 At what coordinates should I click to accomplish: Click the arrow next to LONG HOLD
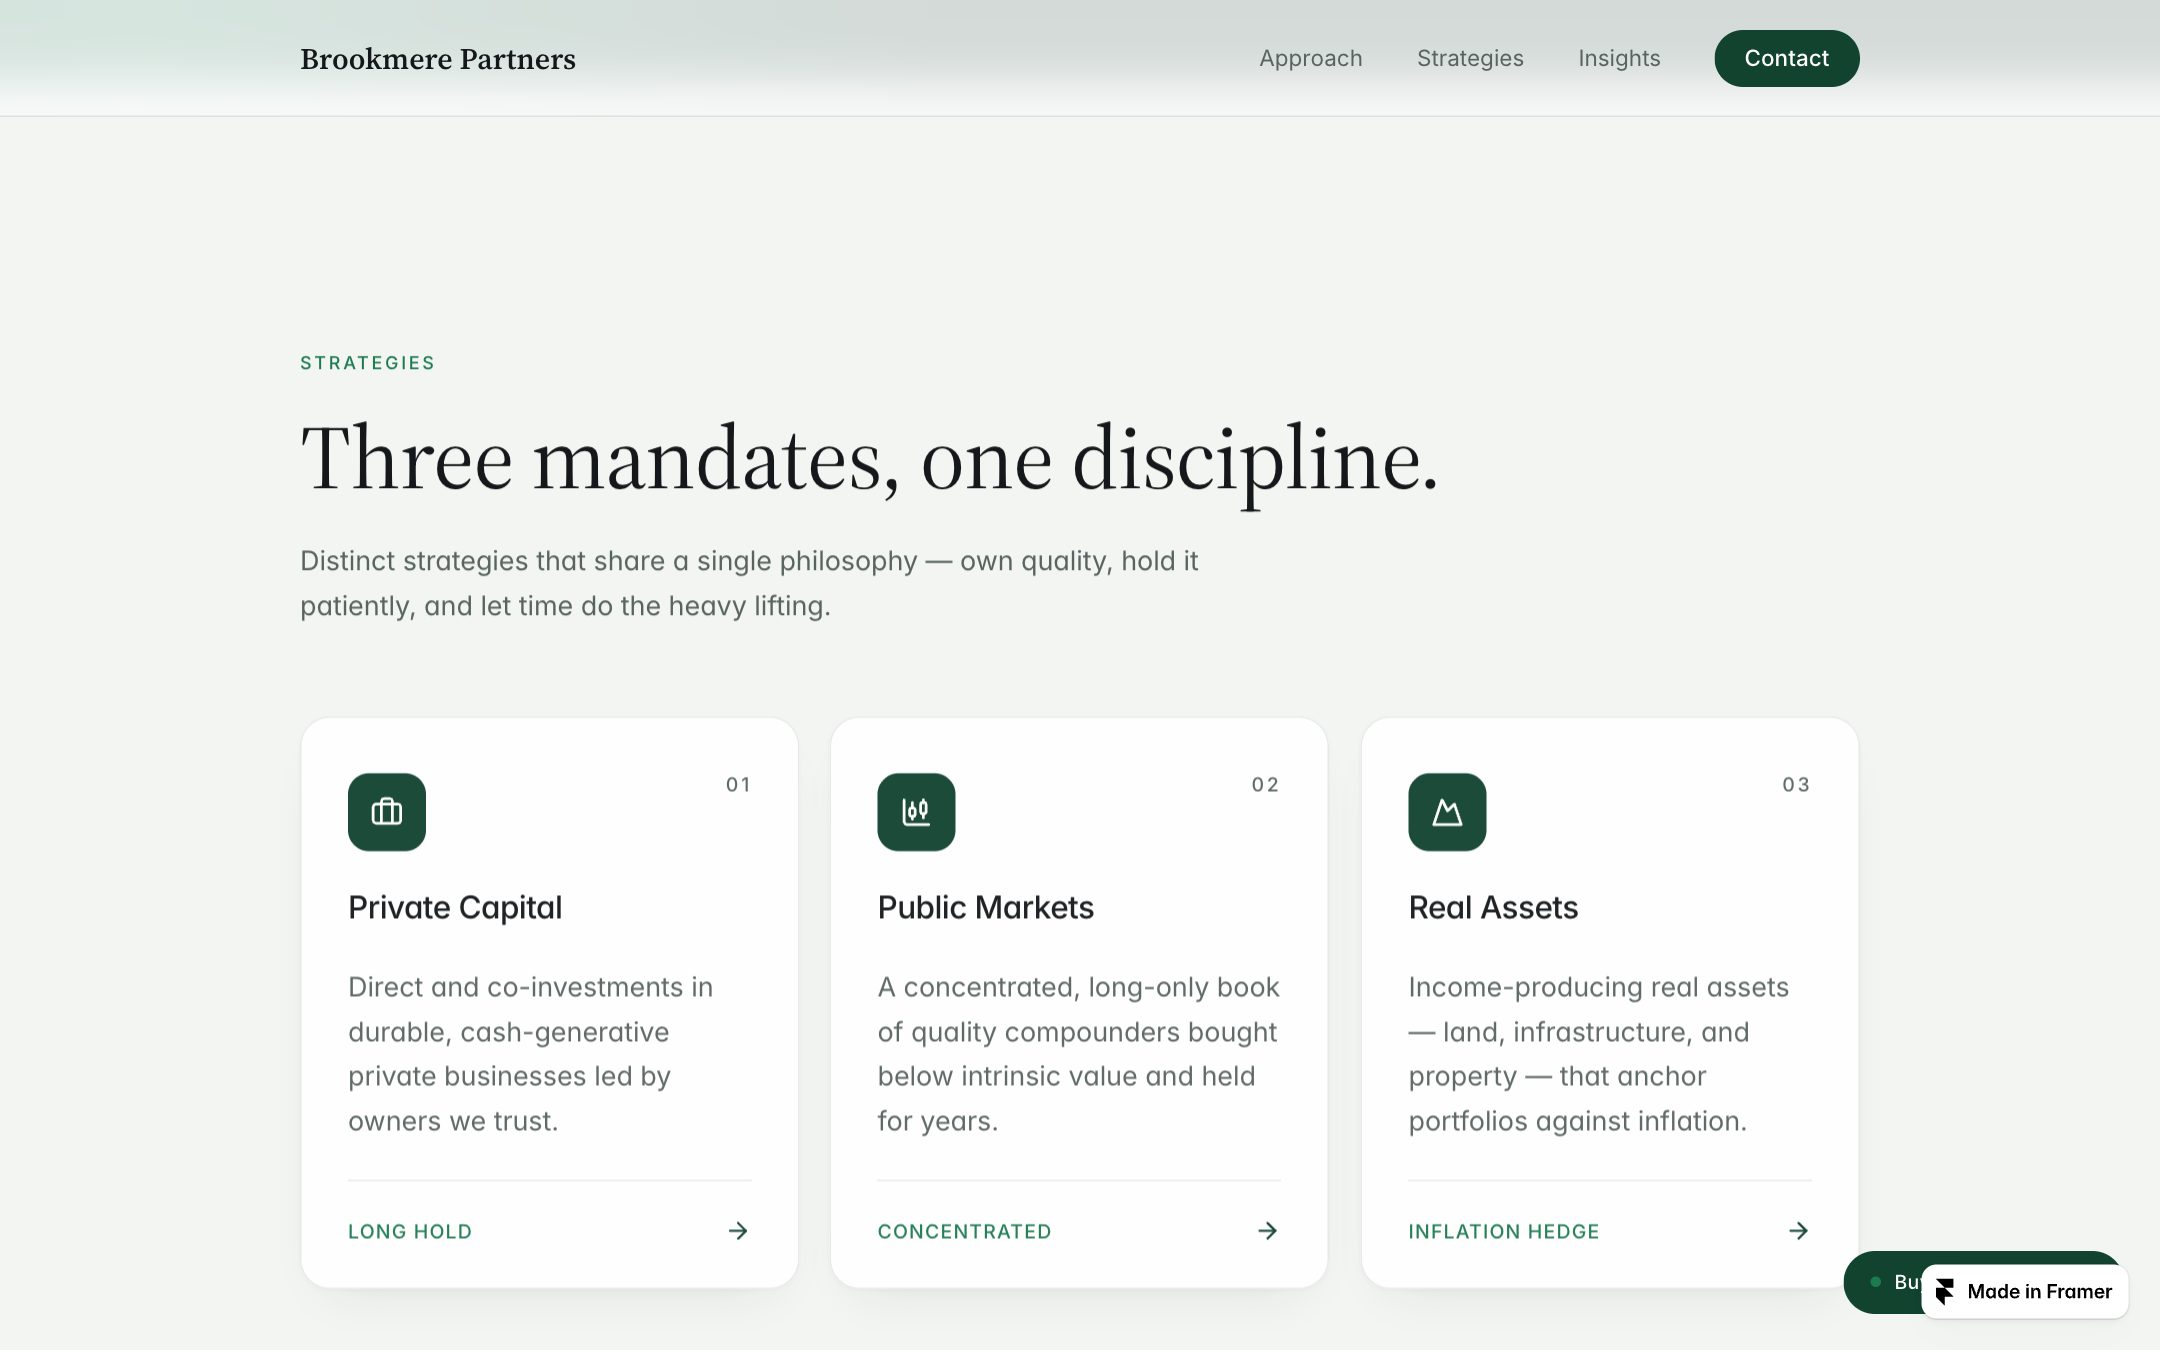(738, 1231)
